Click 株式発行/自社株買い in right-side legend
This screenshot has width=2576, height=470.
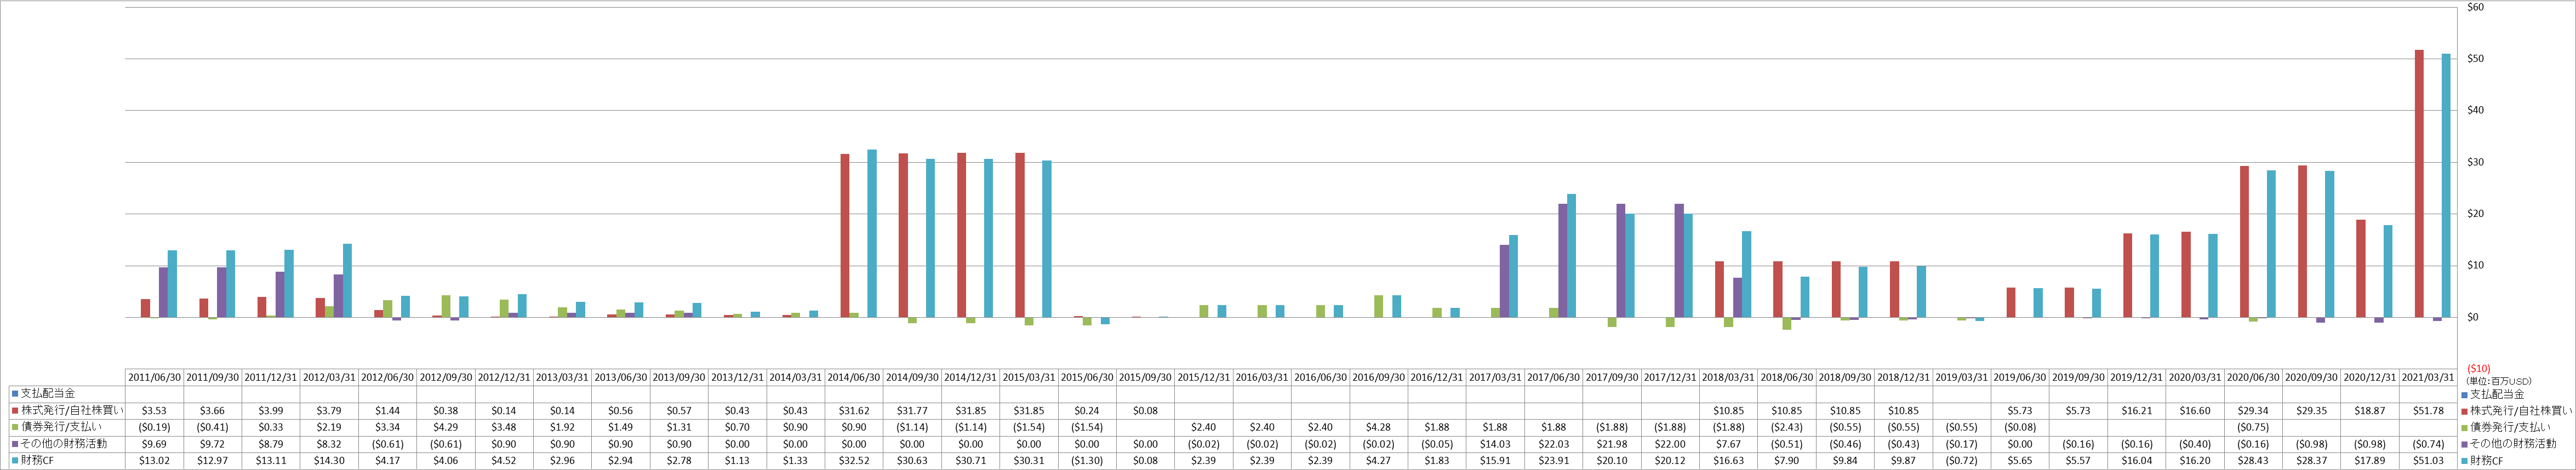point(2522,410)
